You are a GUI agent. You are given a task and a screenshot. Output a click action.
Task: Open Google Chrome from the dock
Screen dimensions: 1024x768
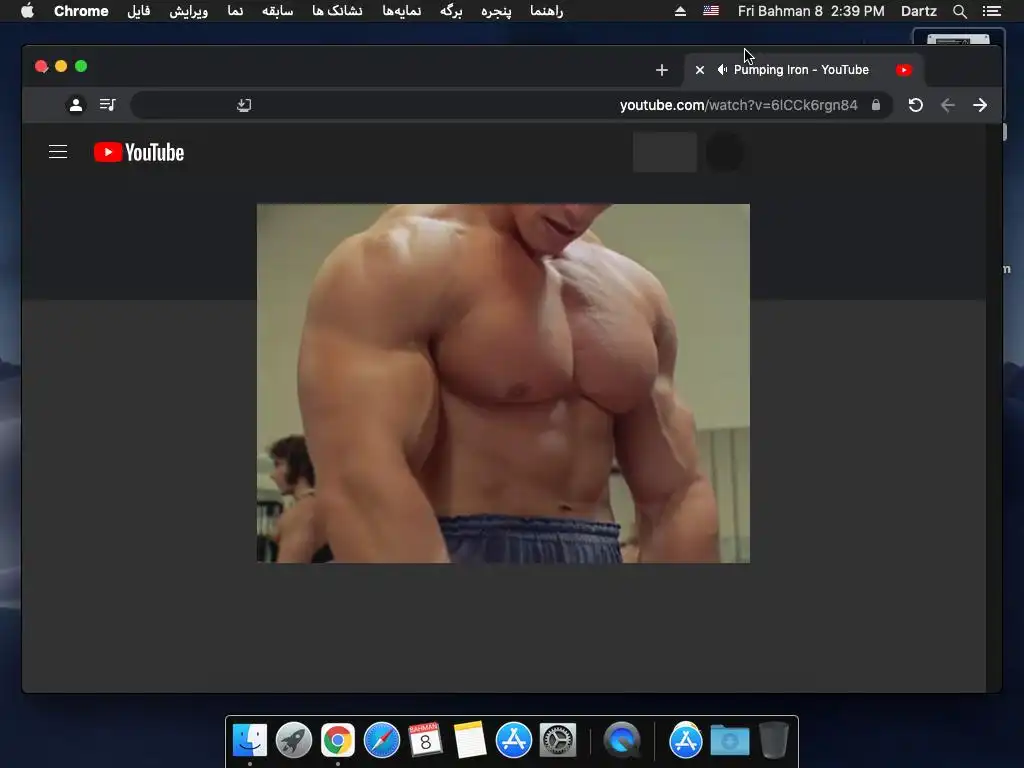(x=338, y=740)
